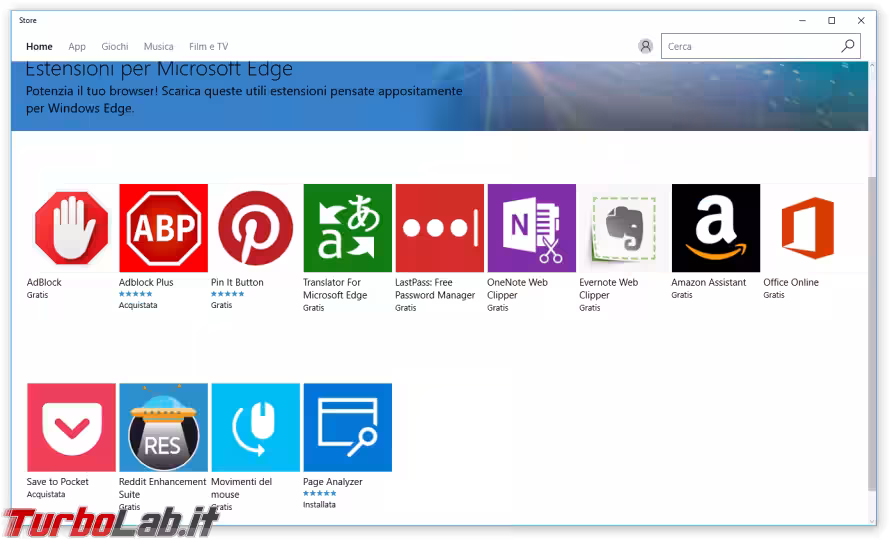
Task: Open the Page Analyzer extension icon
Action: 347,427
